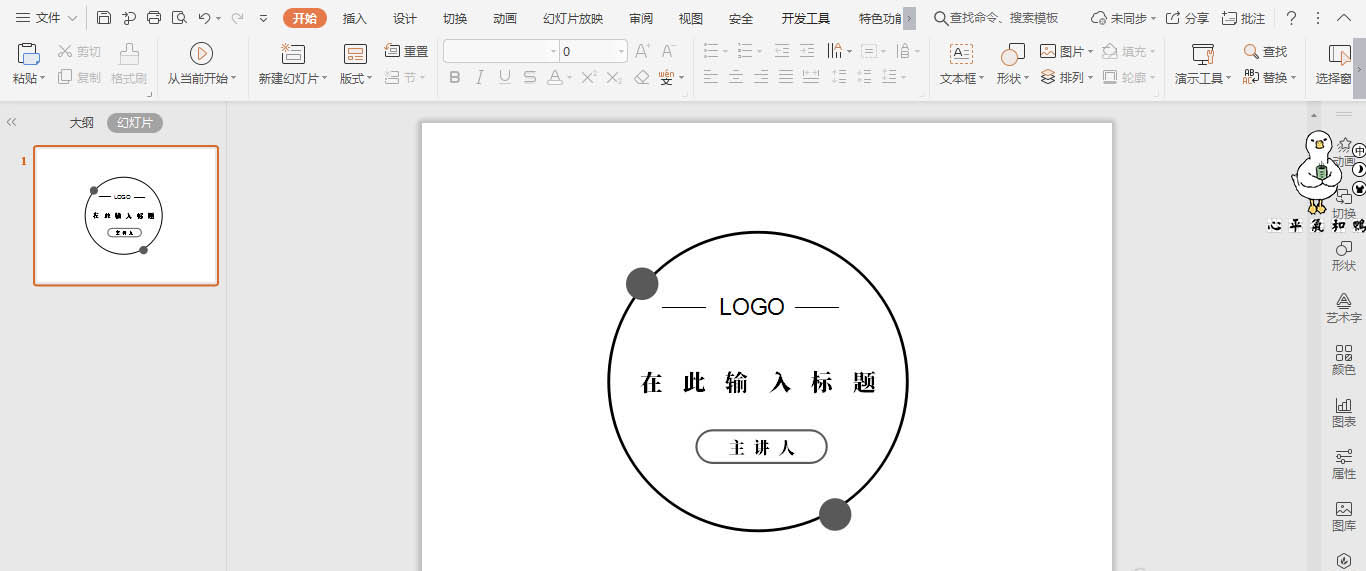The image size is (1366, 571).
Task: Toggle align text left
Action: 711,77
